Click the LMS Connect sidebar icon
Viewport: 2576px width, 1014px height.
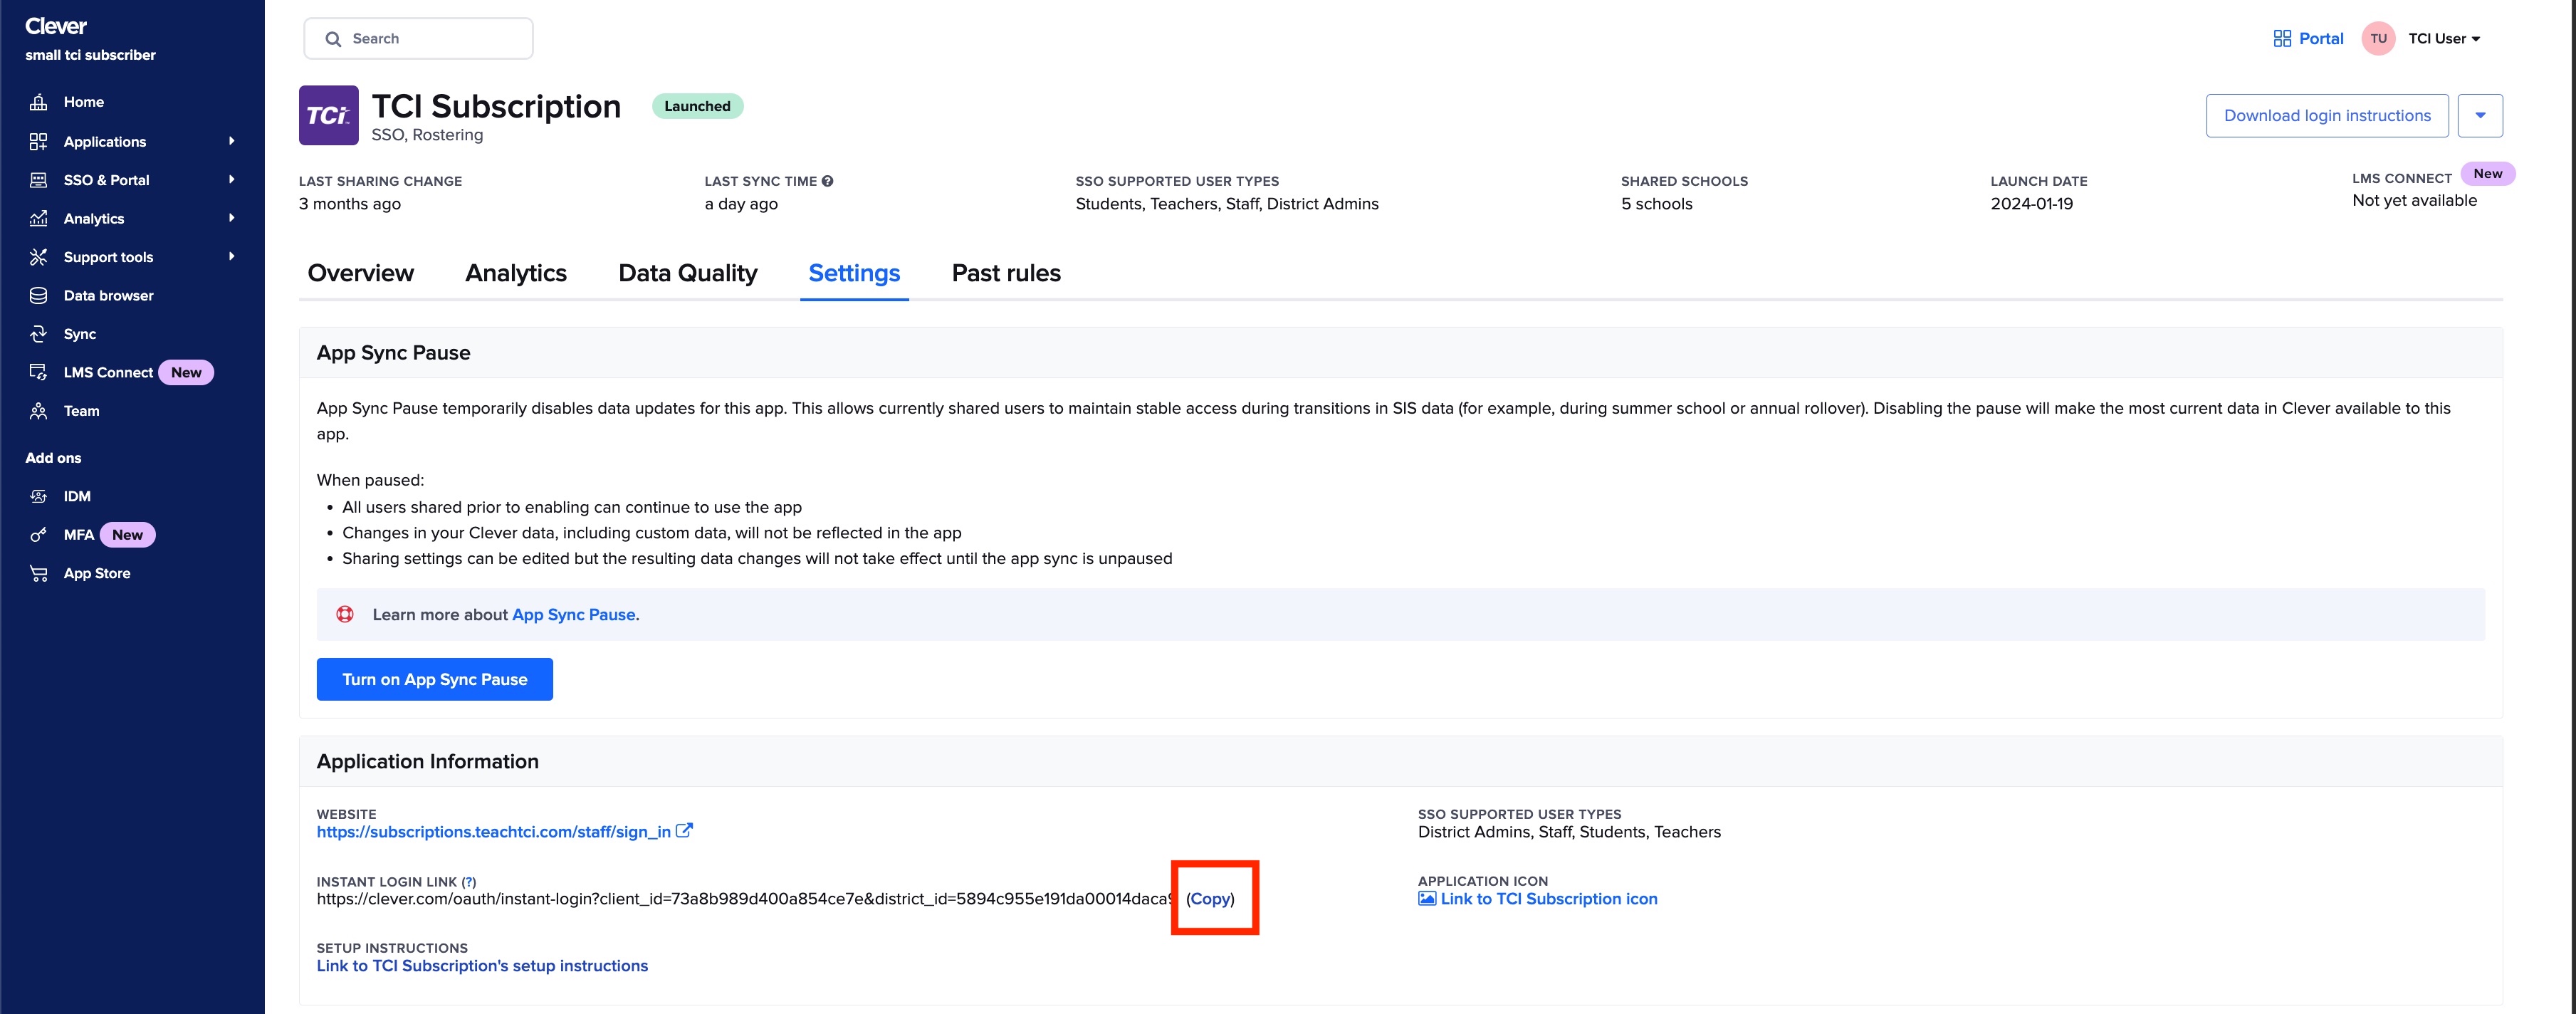click(x=38, y=372)
